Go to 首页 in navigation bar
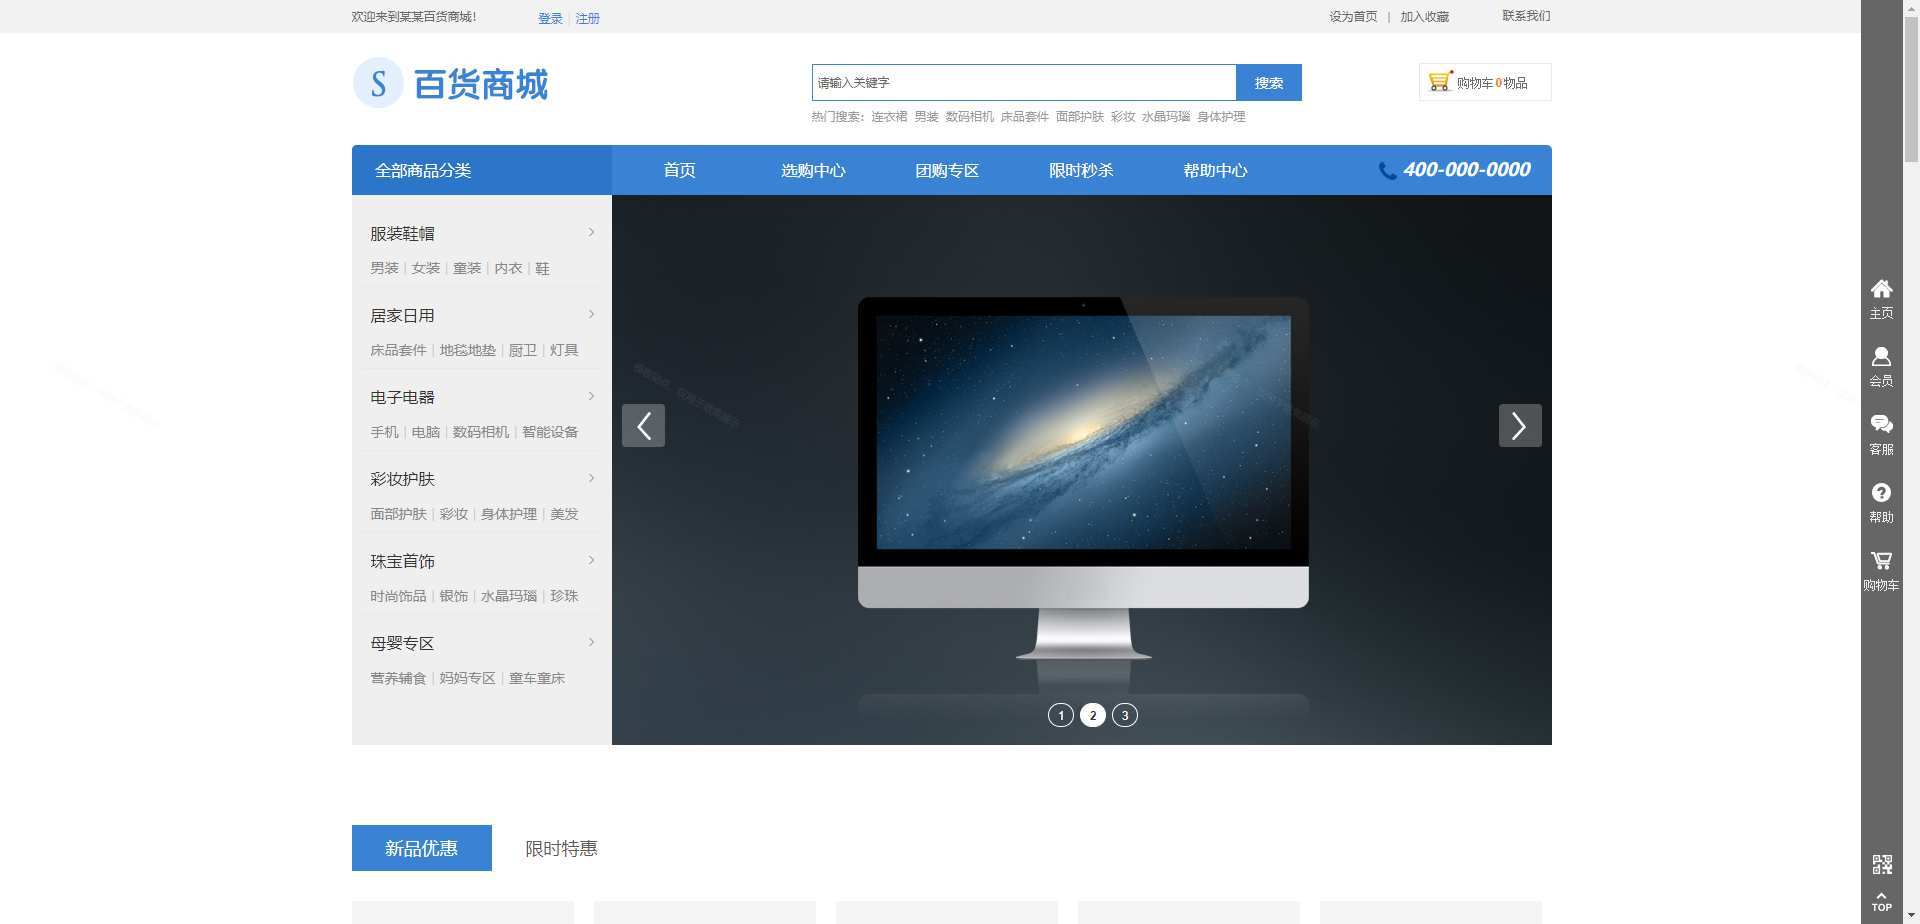 (x=679, y=170)
